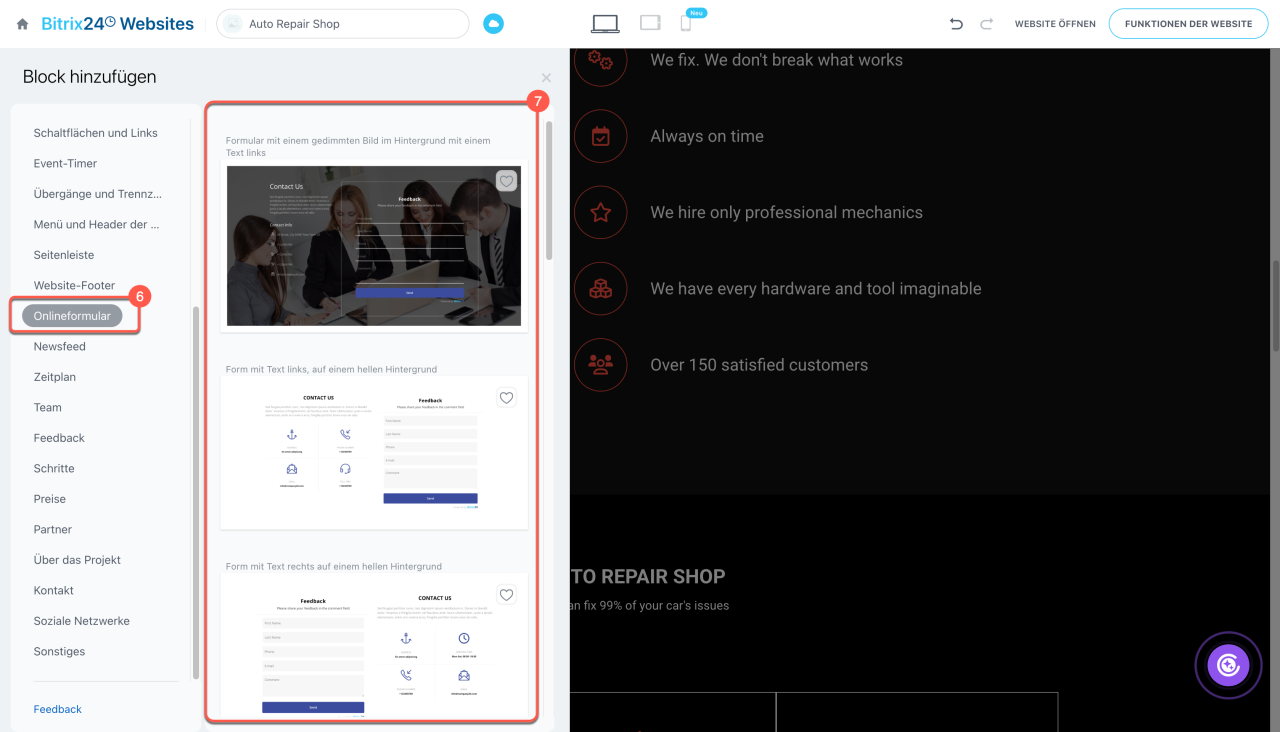The image size is (1280, 732).
Task: Choose the dimmed background image form block
Action: pos(374,246)
